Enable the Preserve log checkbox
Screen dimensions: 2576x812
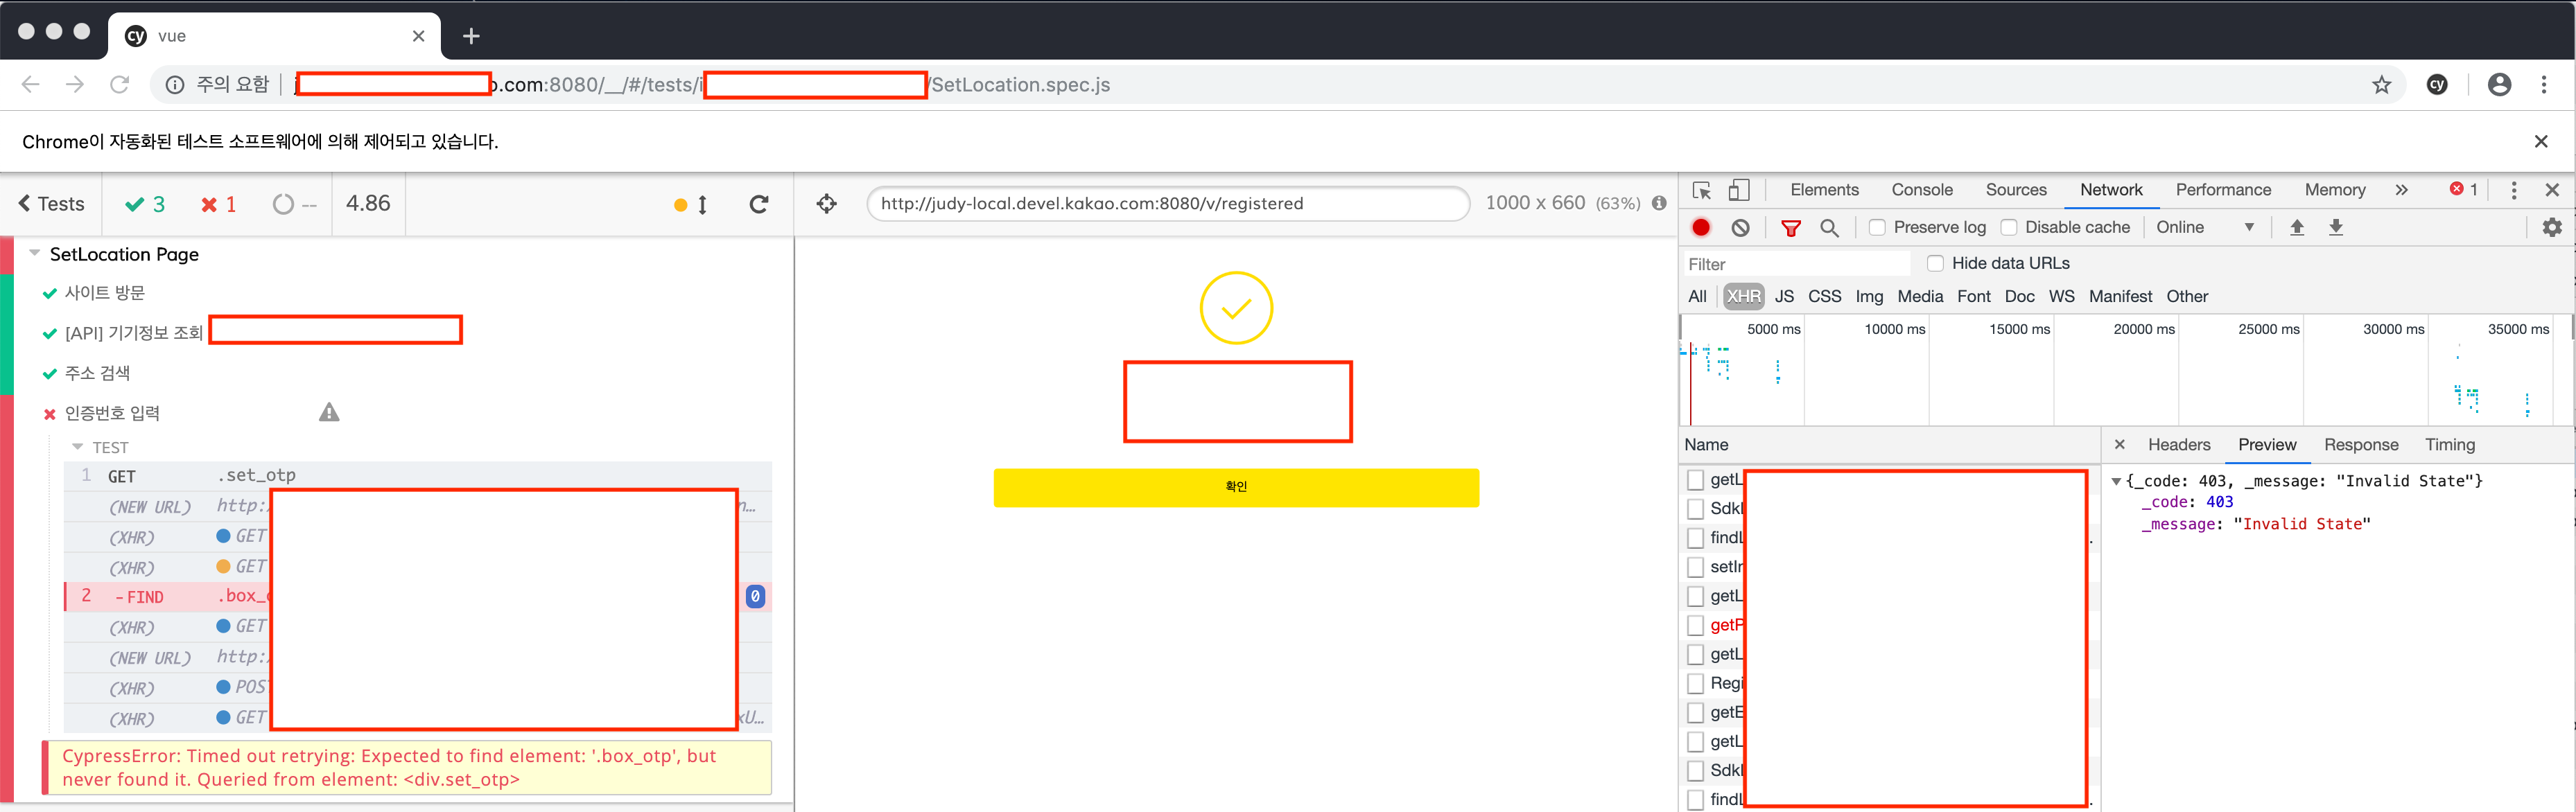click(1877, 228)
